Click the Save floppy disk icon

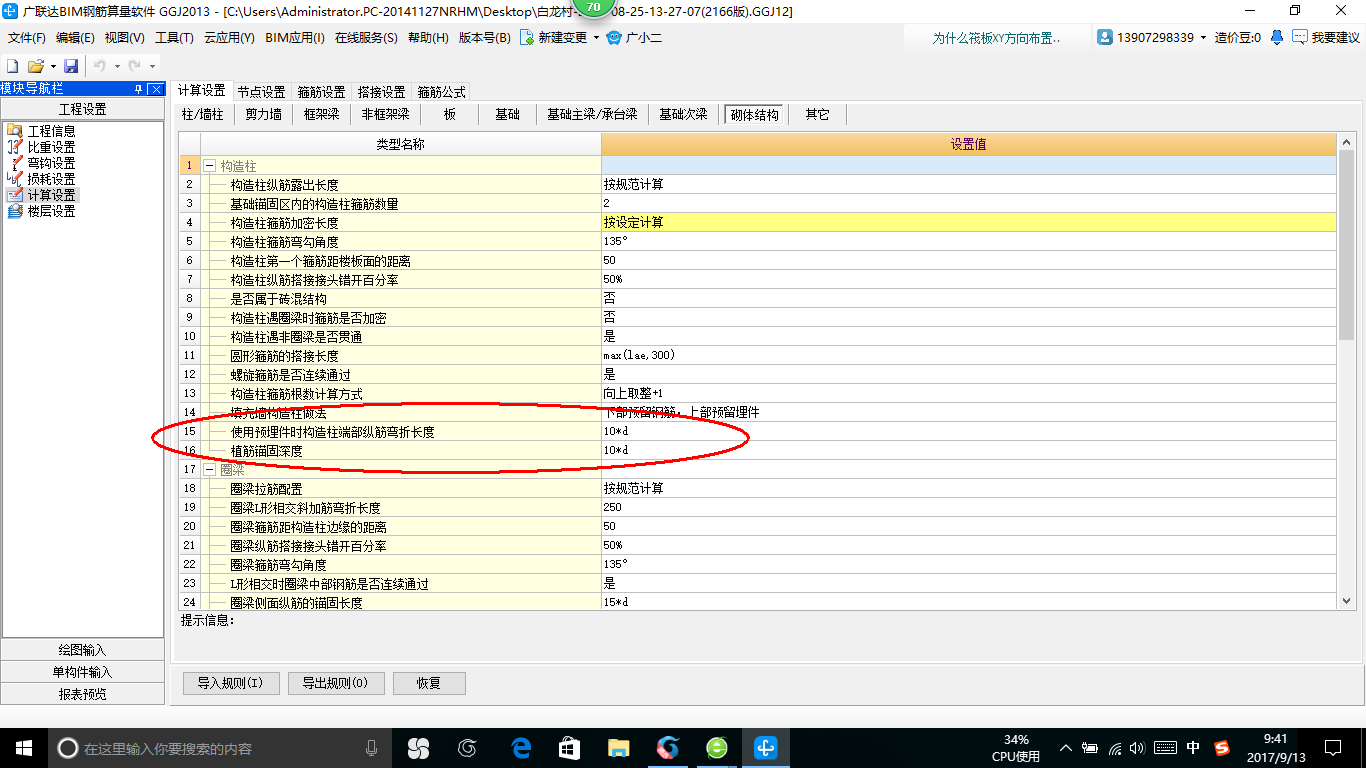[71, 65]
